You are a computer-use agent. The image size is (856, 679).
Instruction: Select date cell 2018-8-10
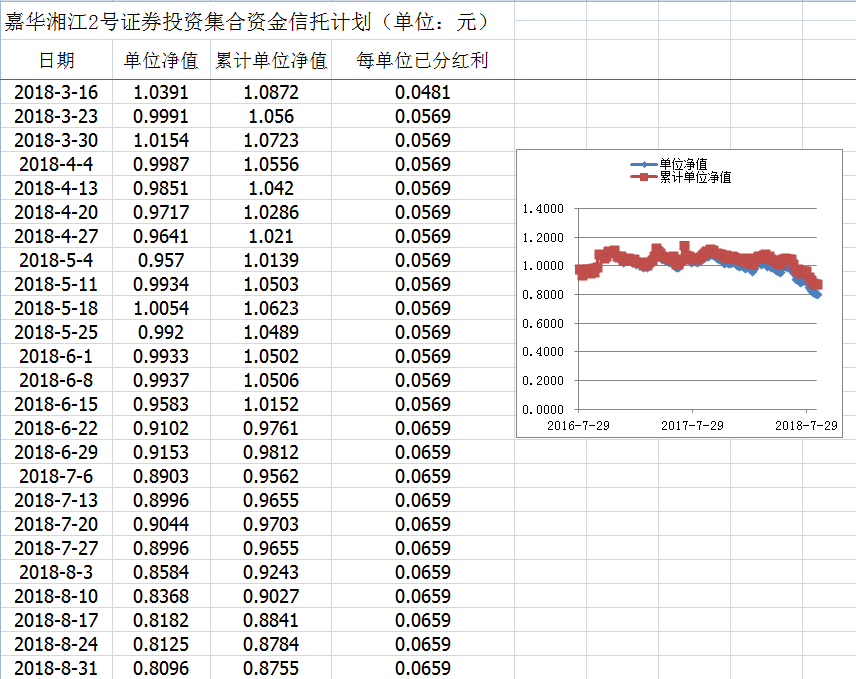point(56,596)
